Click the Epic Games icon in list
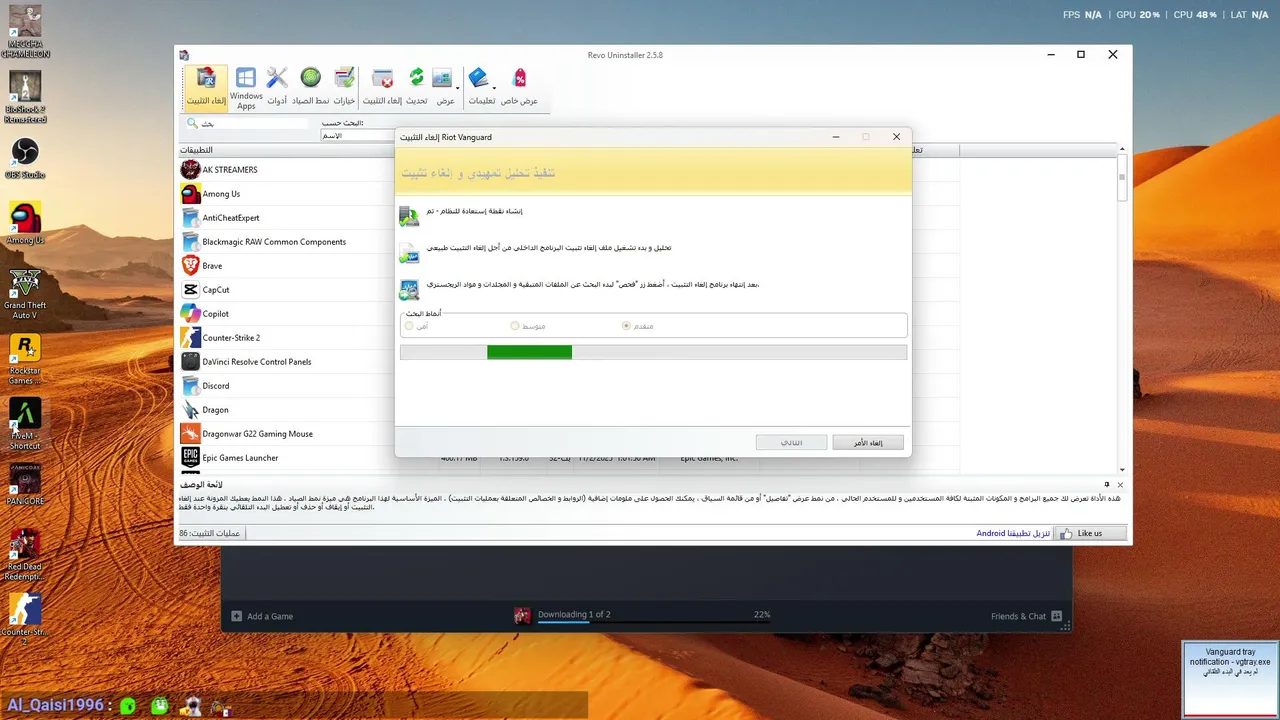The width and height of the screenshot is (1280, 720). [190, 458]
